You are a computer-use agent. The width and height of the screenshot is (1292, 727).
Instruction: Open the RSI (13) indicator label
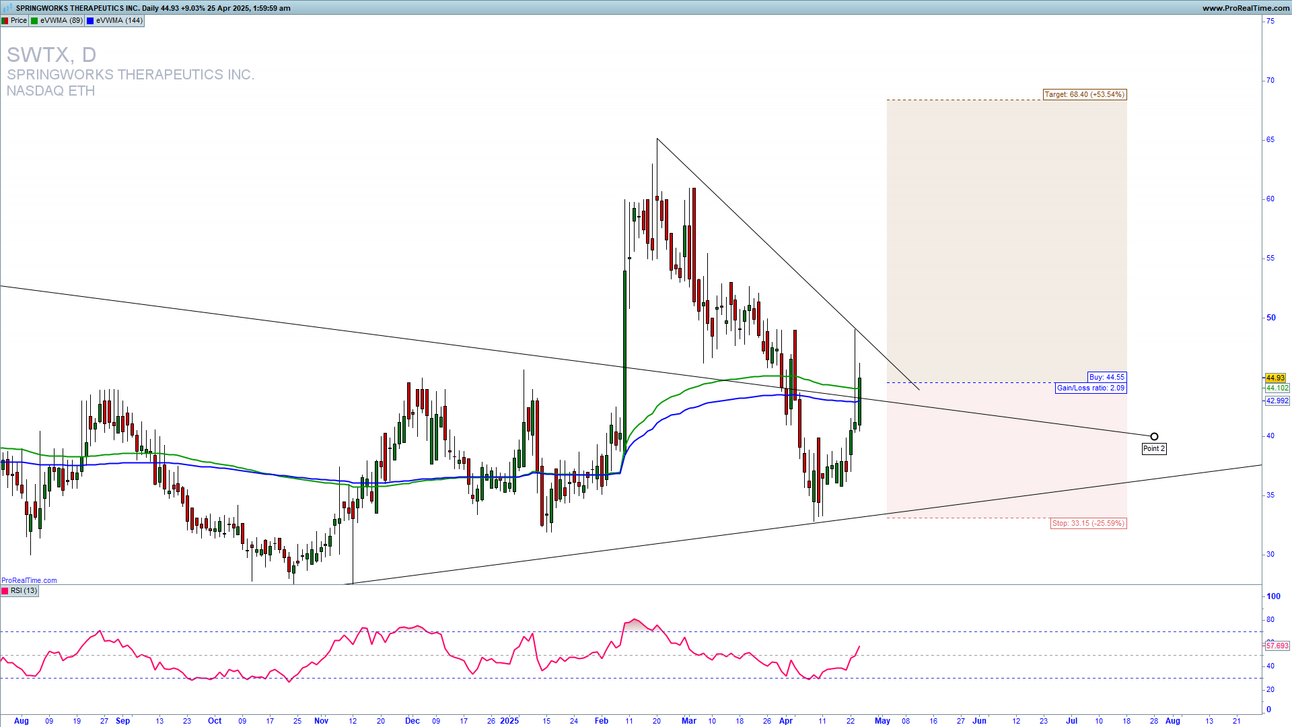[23, 591]
